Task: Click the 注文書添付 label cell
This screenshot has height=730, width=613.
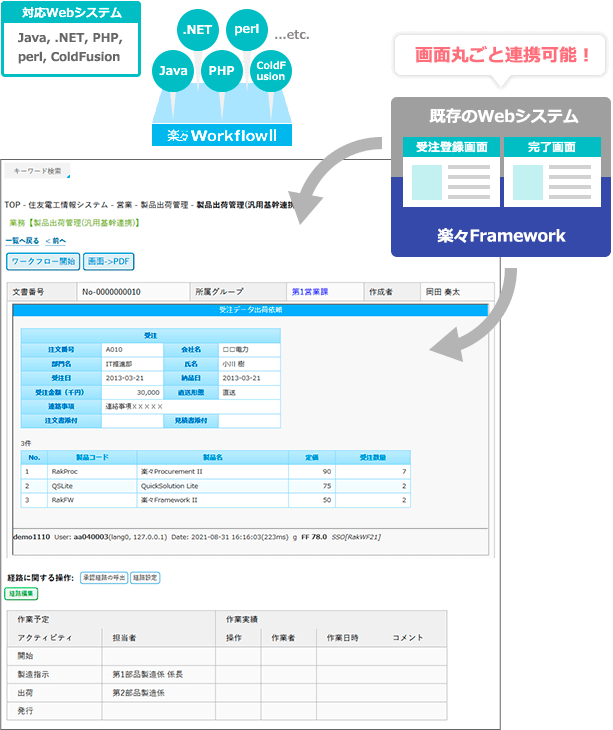Action: (x=61, y=420)
